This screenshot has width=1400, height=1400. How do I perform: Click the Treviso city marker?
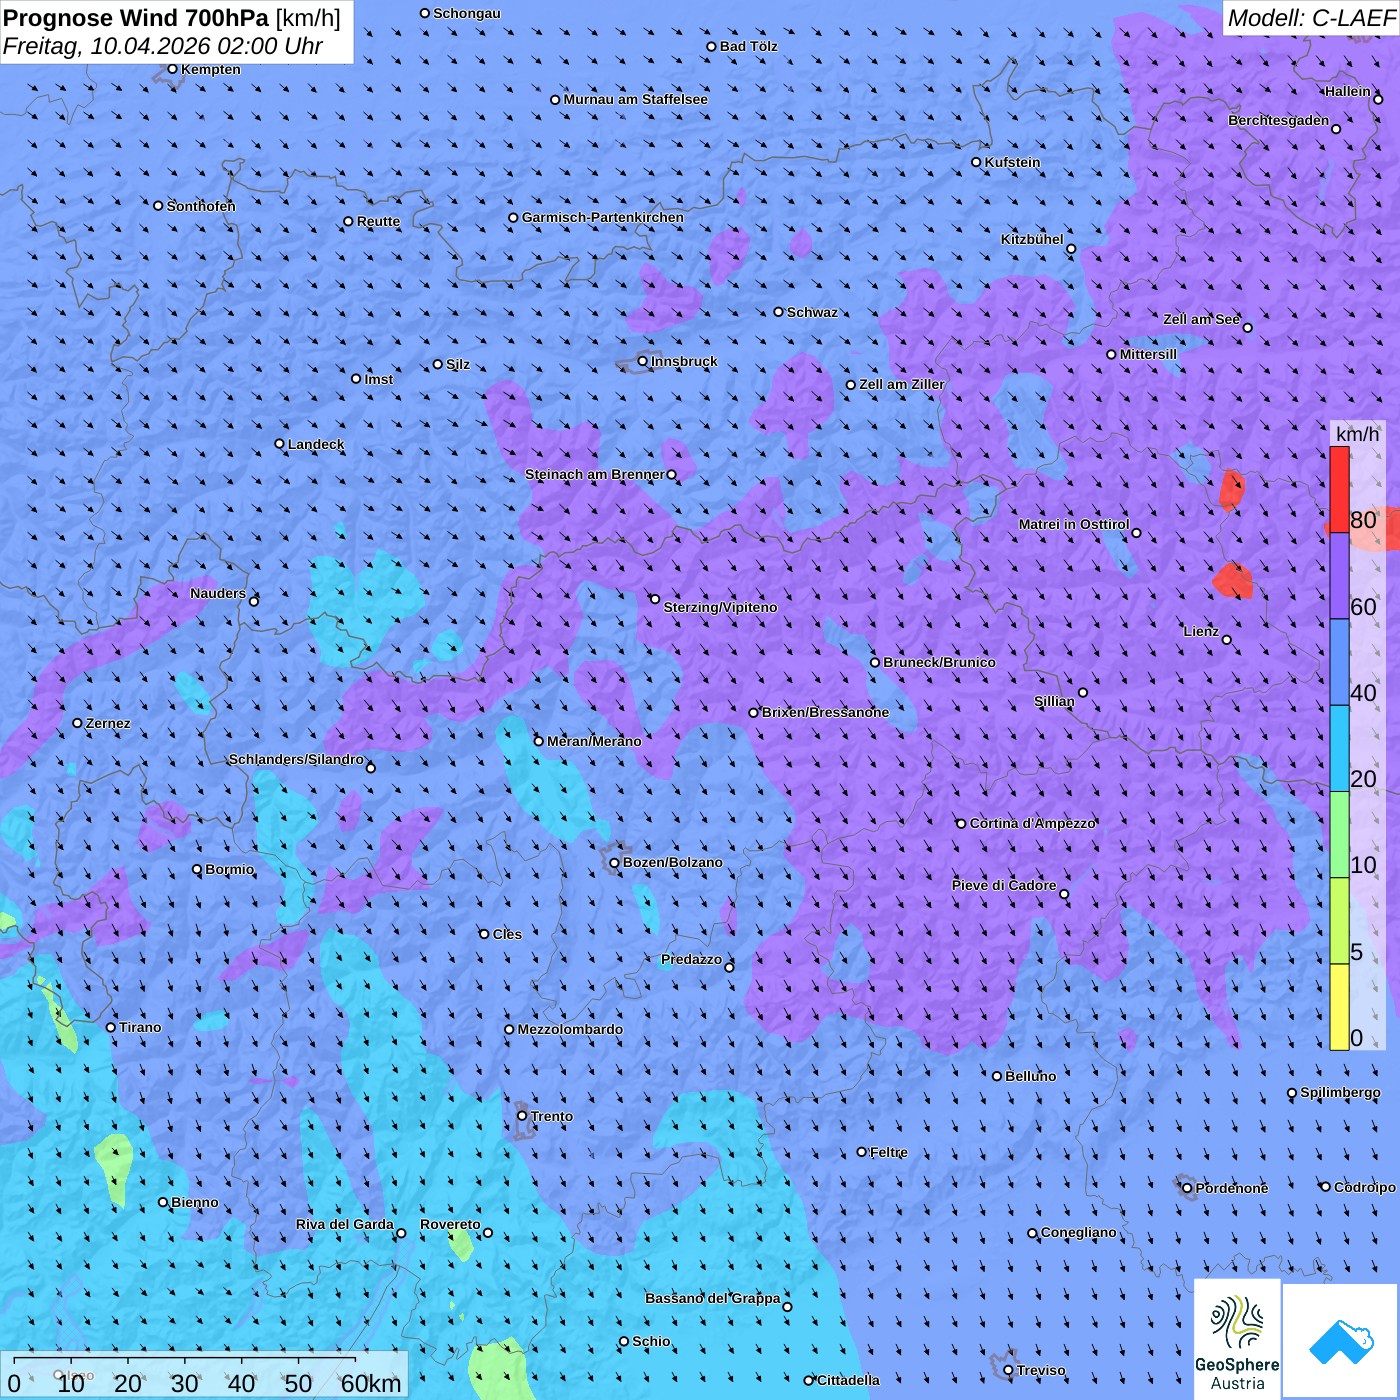[x=1008, y=1370]
